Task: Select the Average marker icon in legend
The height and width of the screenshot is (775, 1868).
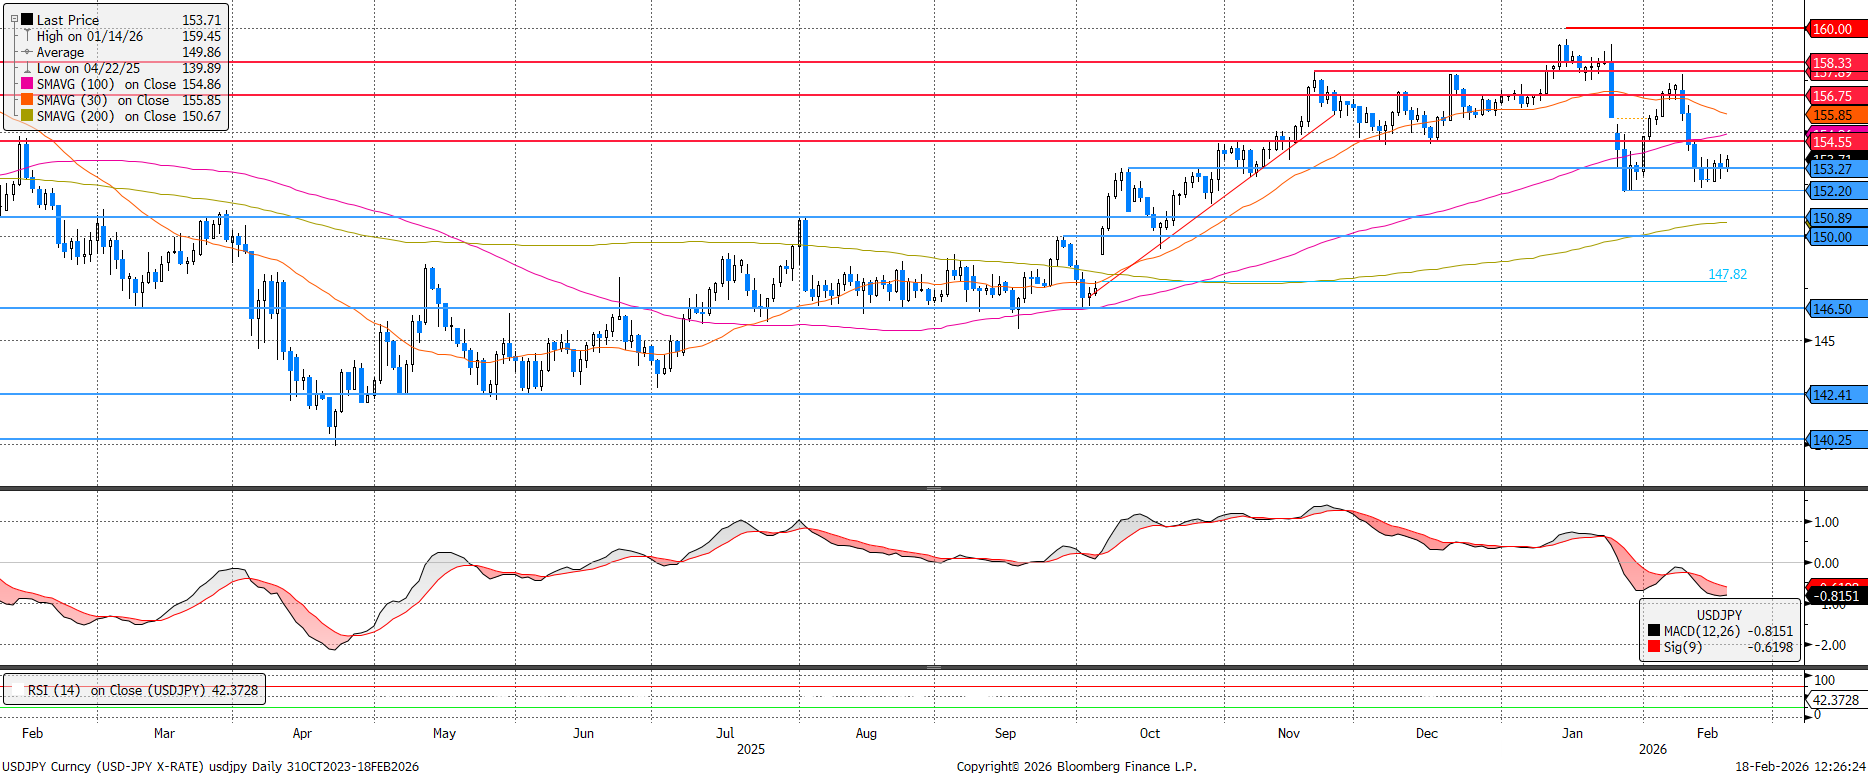Action: pos(27,52)
